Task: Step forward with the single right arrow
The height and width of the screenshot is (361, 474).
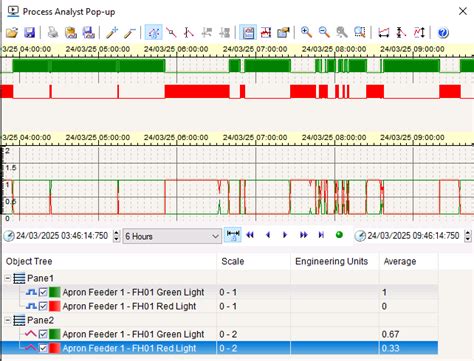Action: click(x=285, y=235)
